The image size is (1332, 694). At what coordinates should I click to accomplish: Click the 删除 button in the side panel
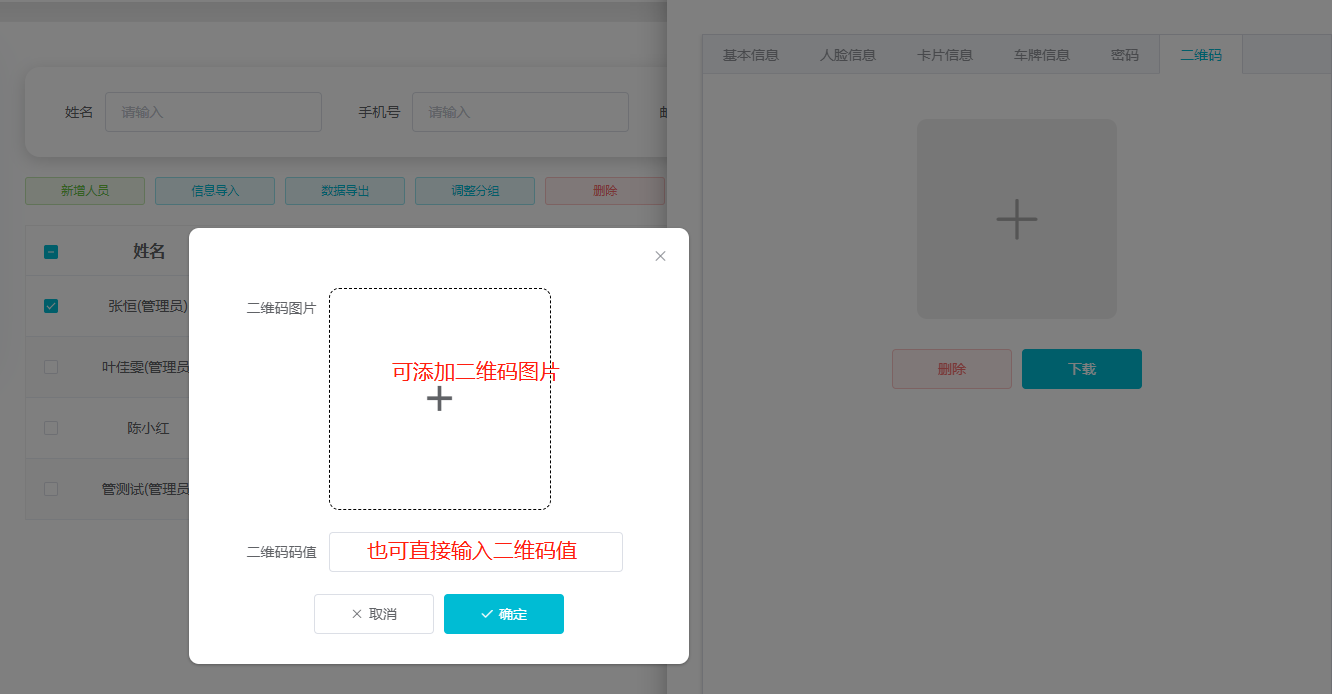[952, 369]
